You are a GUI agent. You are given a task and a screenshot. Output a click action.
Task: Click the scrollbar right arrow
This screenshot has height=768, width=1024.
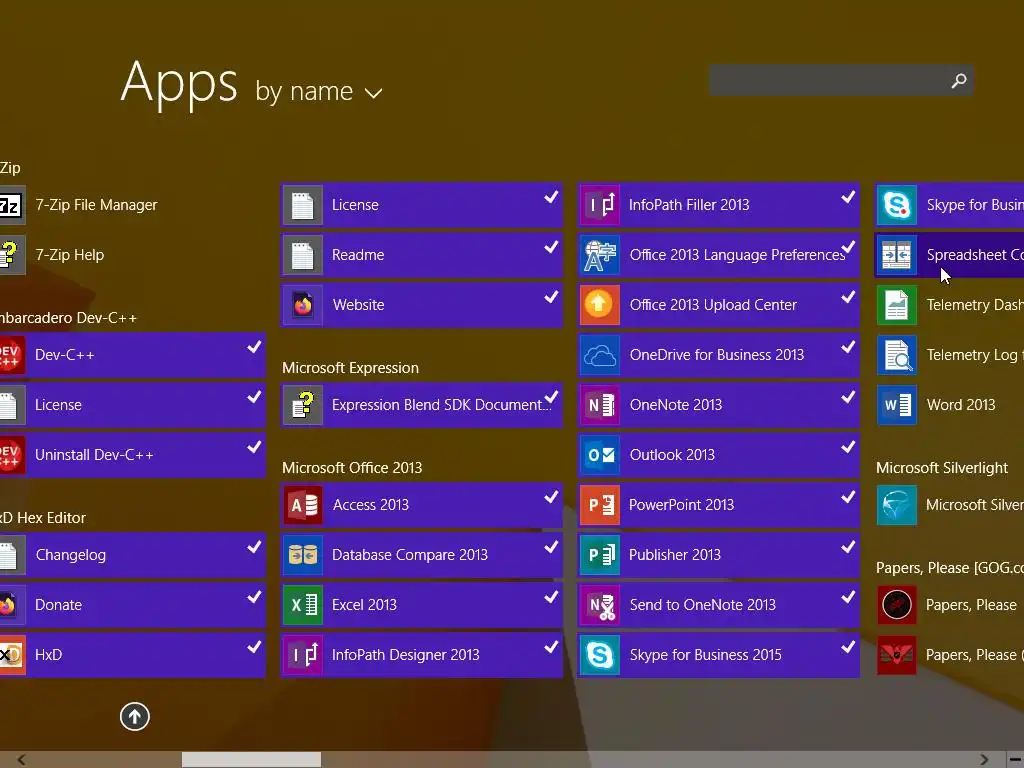point(984,760)
